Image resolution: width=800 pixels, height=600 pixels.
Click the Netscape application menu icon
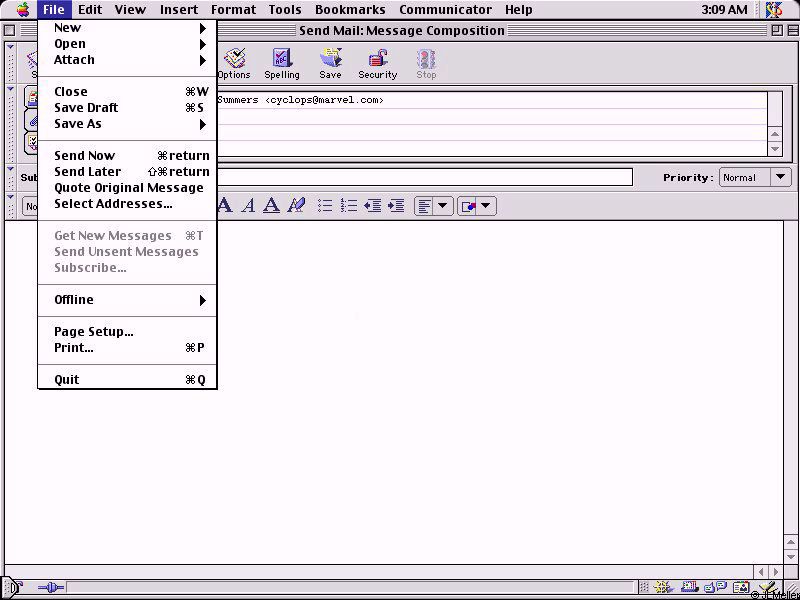coord(775,9)
